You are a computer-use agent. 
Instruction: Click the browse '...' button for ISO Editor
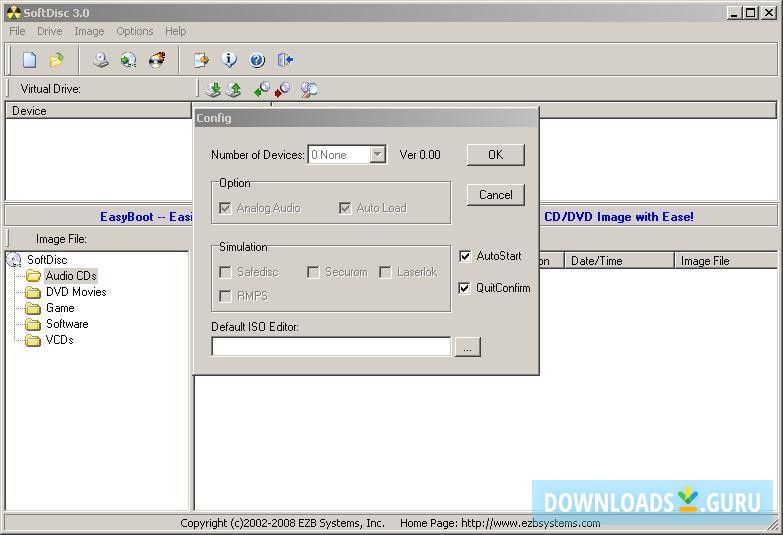click(x=467, y=347)
